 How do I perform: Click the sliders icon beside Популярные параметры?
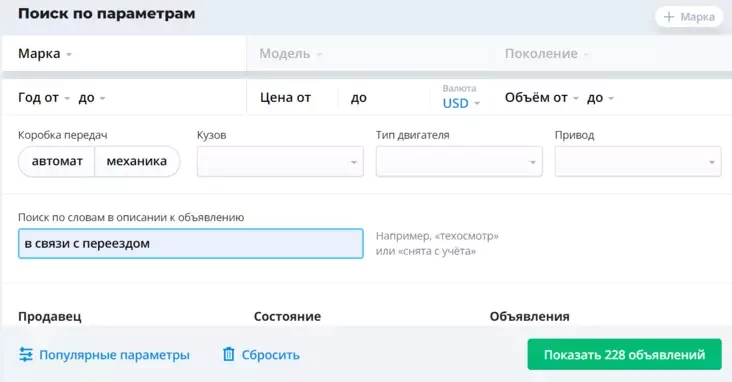point(26,354)
